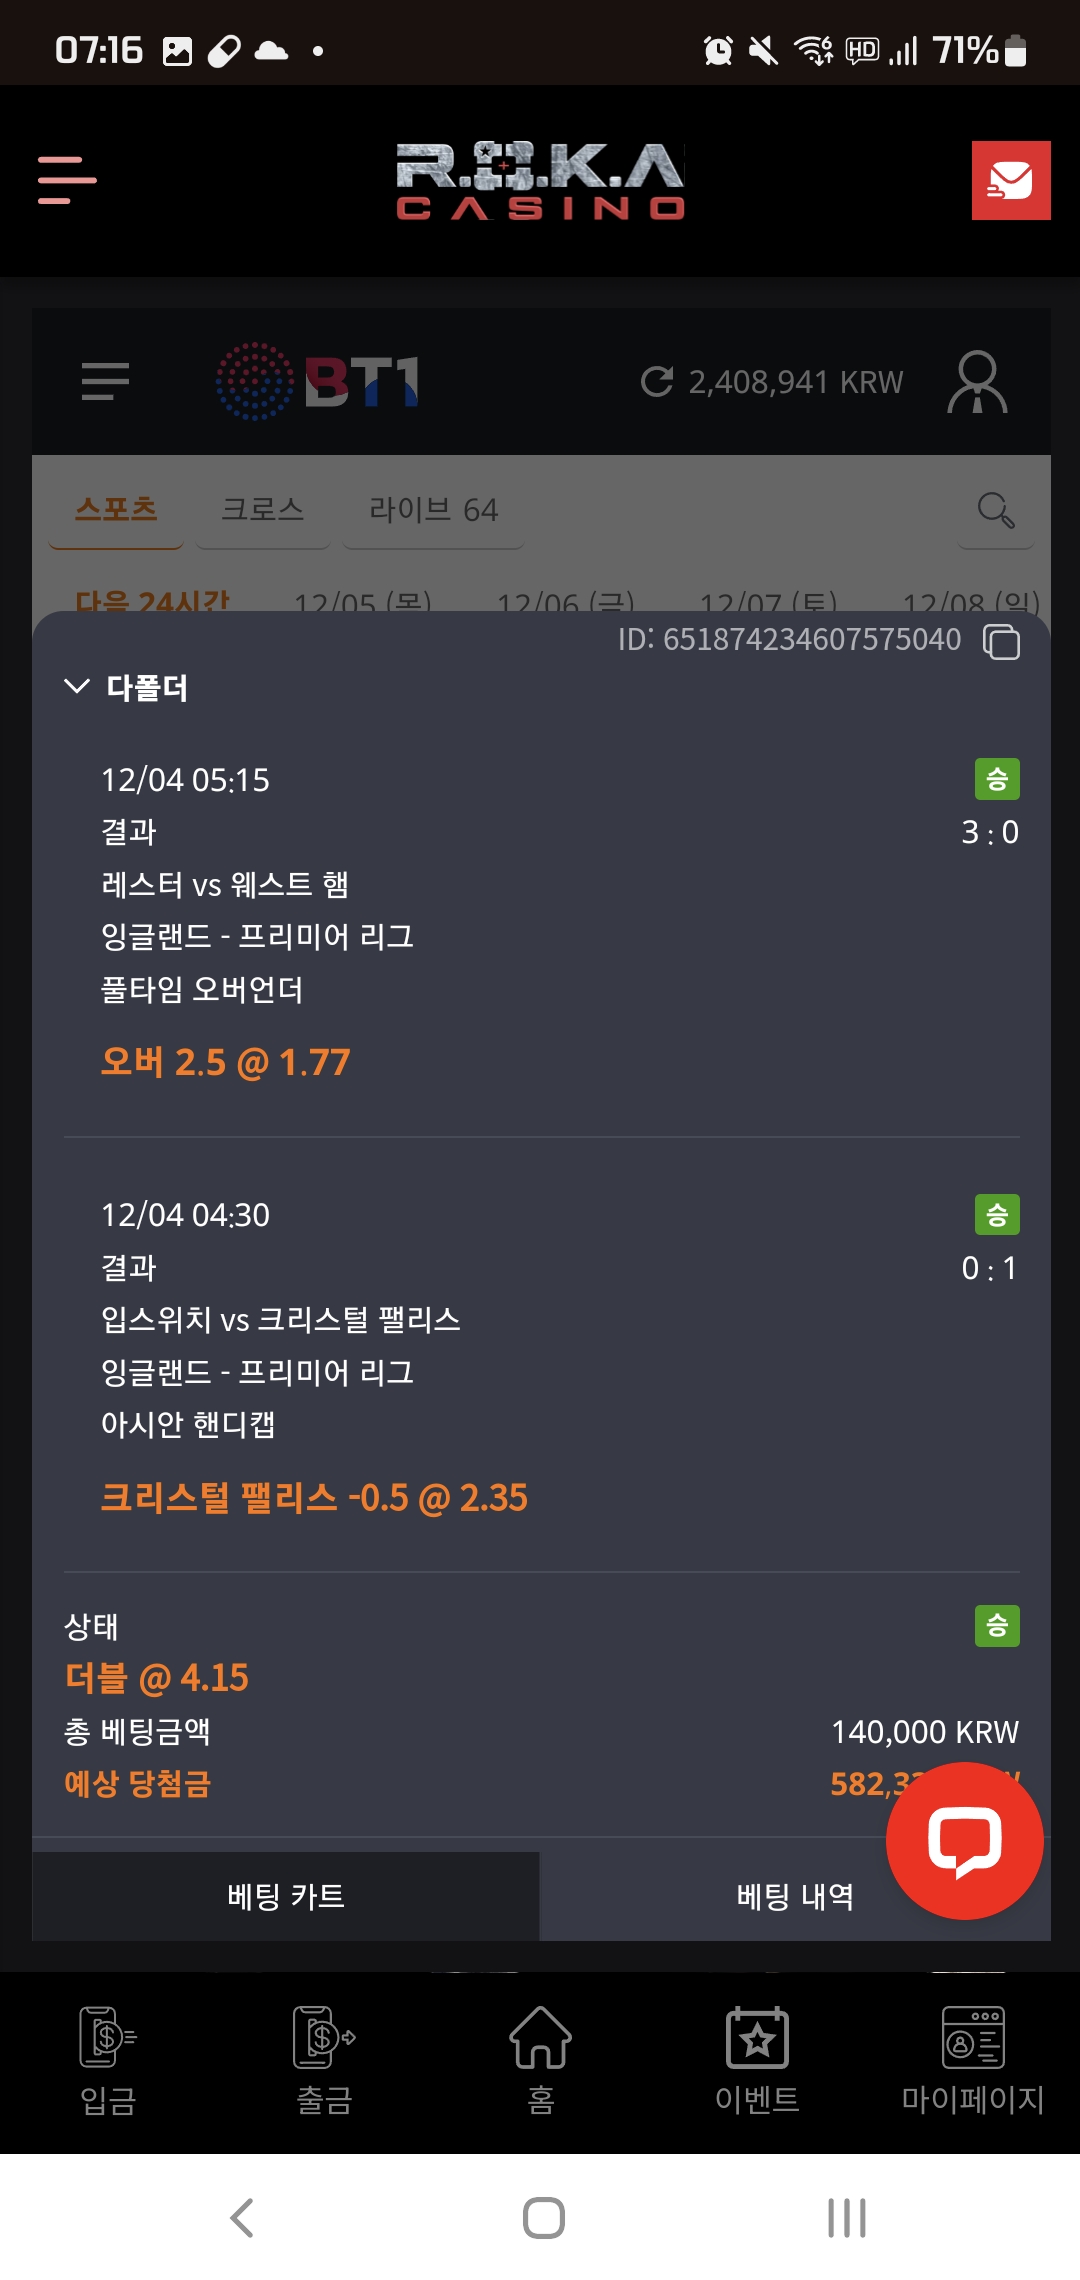This screenshot has height=2280, width=1080.
Task: Open the 베팅 카트 tab
Action: click(286, 1896)
